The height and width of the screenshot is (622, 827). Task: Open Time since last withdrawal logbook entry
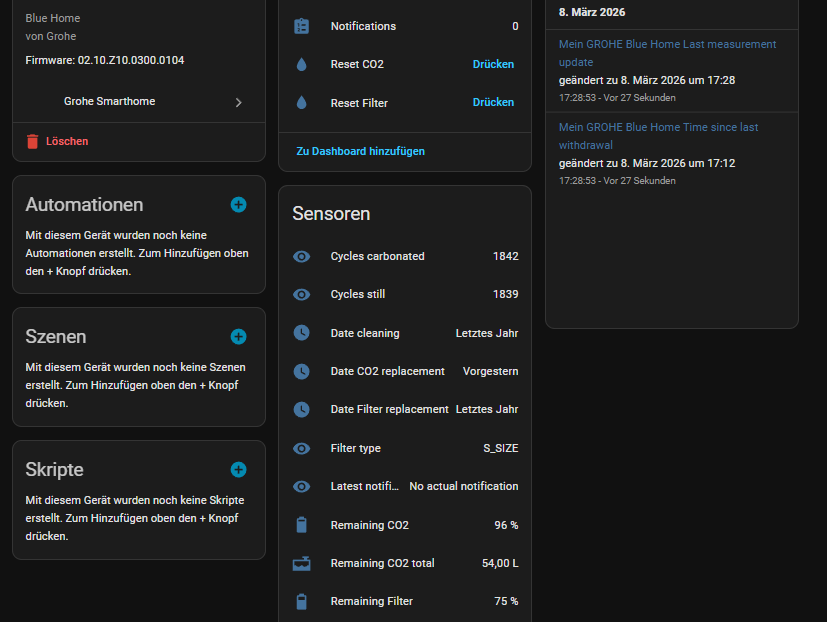pyautogui.click(x=658, y=136)
